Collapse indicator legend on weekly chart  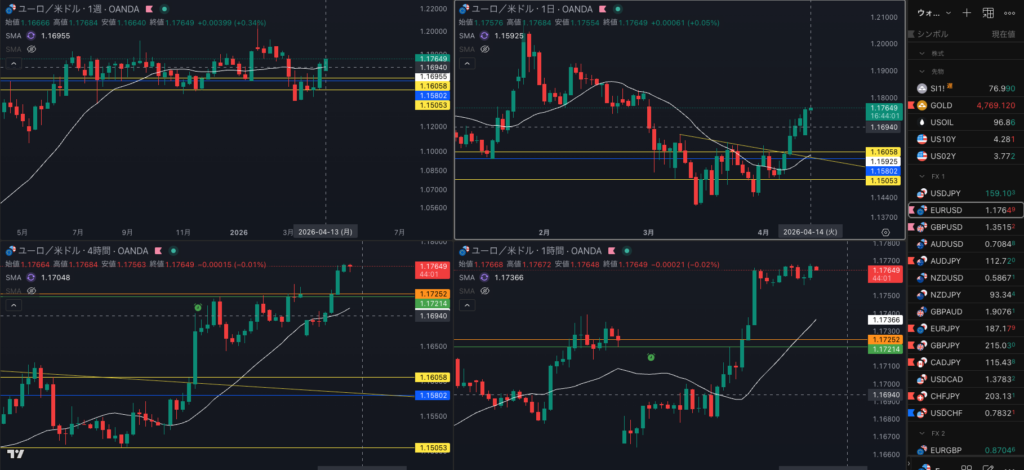pyautogui.click(x=13, y=63)
